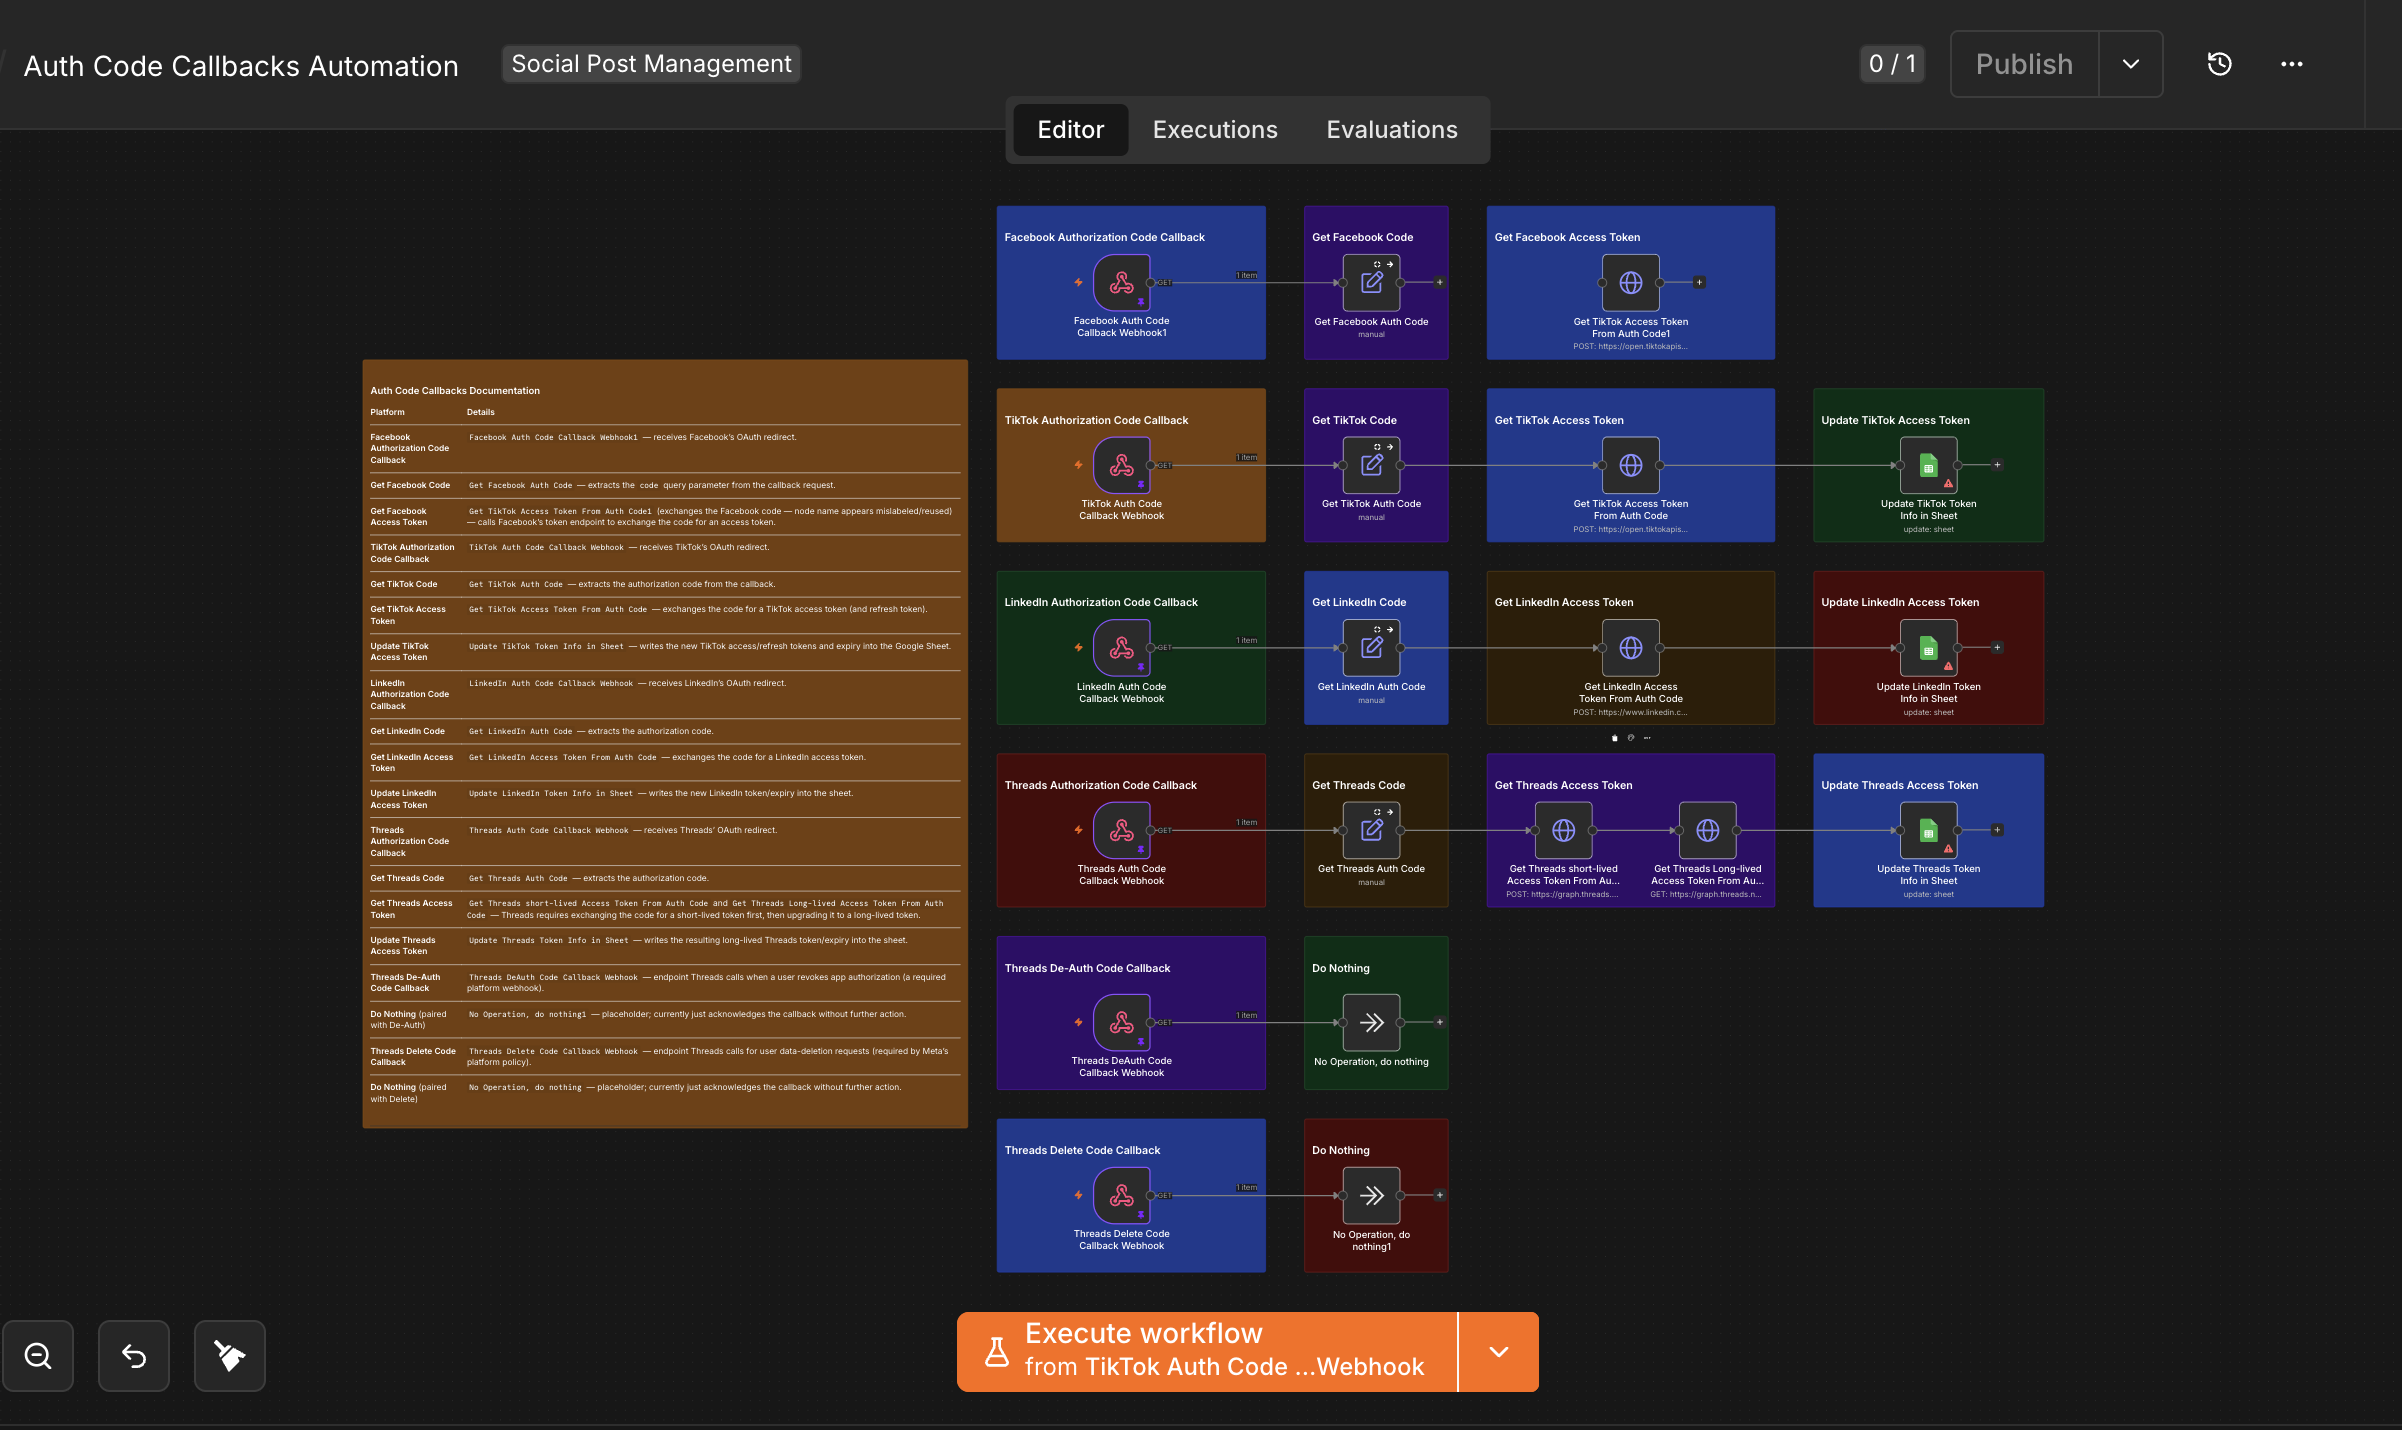Click the Facebook Authorization Code Callback note title
Screen dimensions: 2402x1430
tap(1104, 237)
